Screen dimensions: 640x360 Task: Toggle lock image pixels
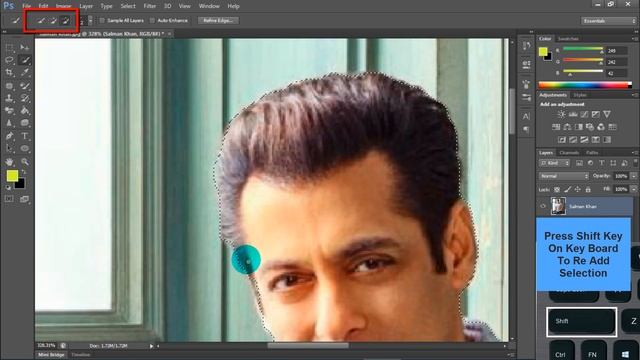click(567, 189)
